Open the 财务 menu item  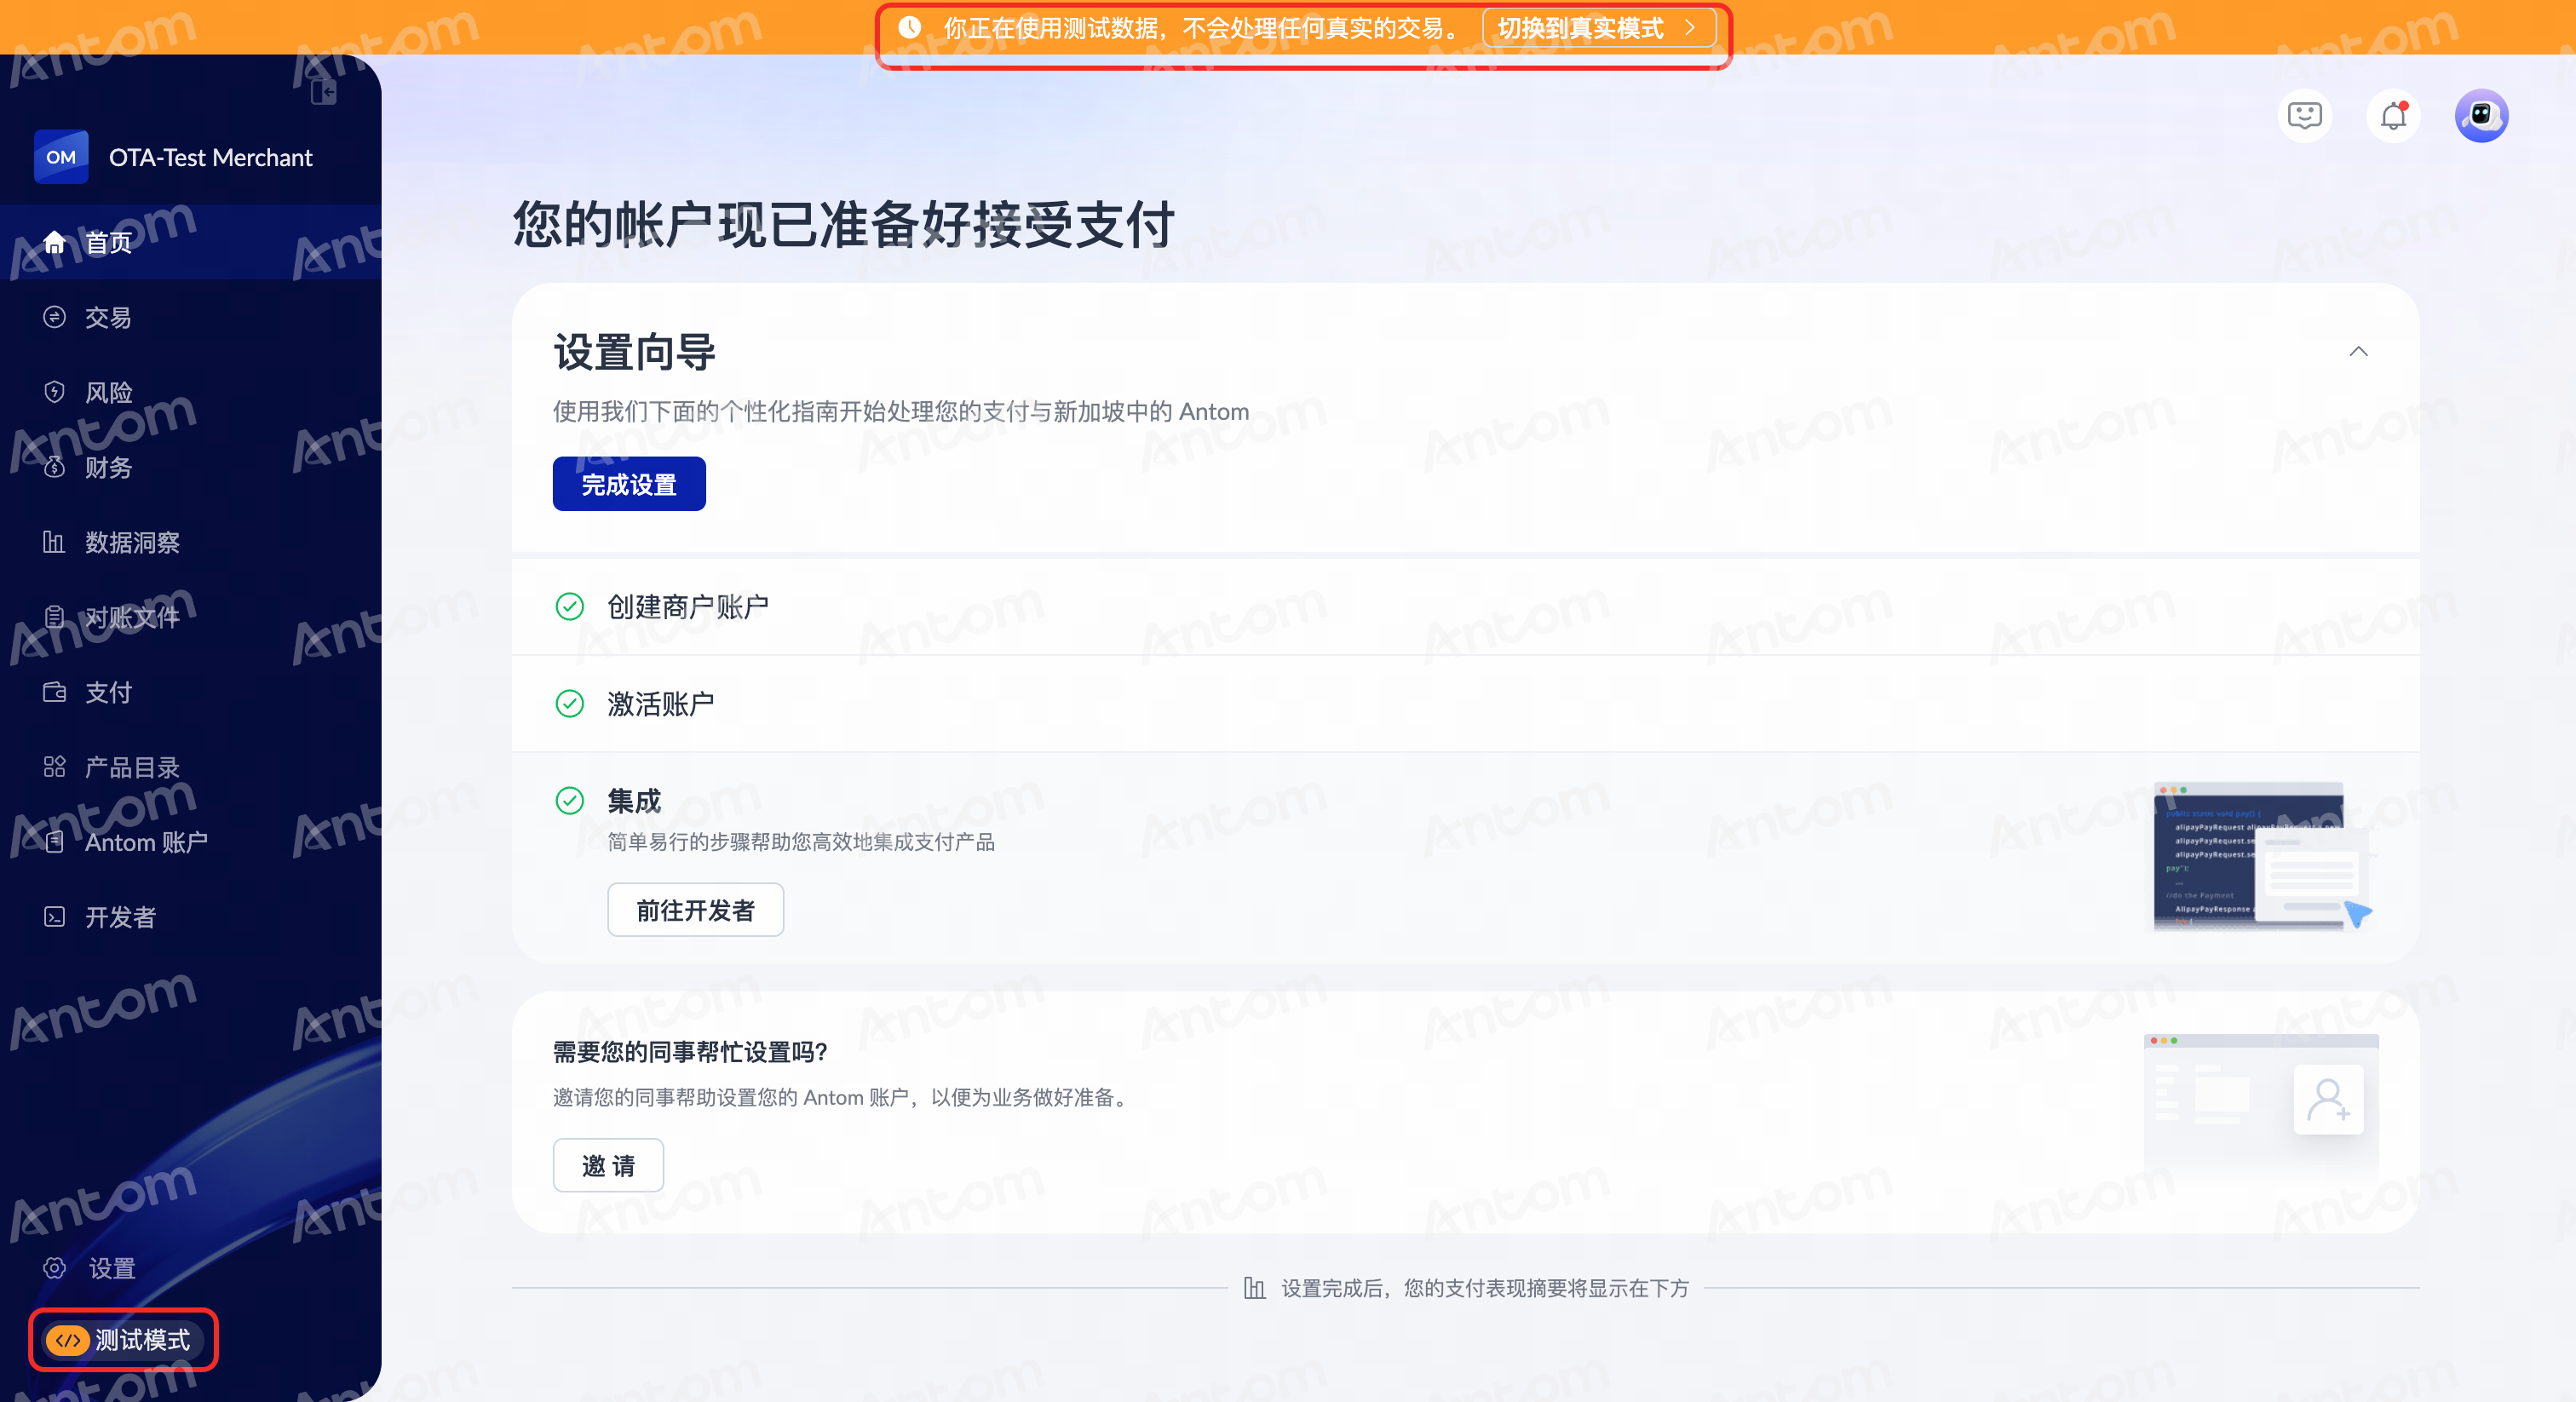pos(191,467)
